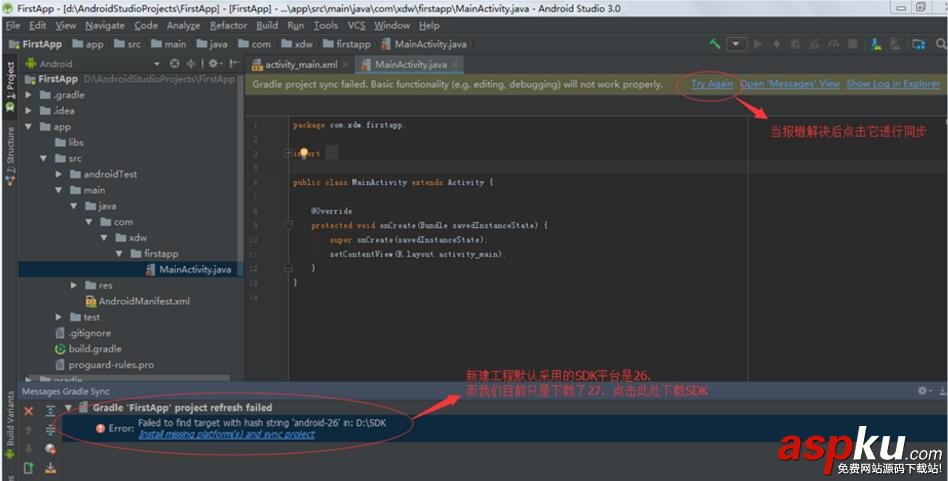Expand the res folder
The width and height of the screenshot is (948, 481).
coord(74,285)
